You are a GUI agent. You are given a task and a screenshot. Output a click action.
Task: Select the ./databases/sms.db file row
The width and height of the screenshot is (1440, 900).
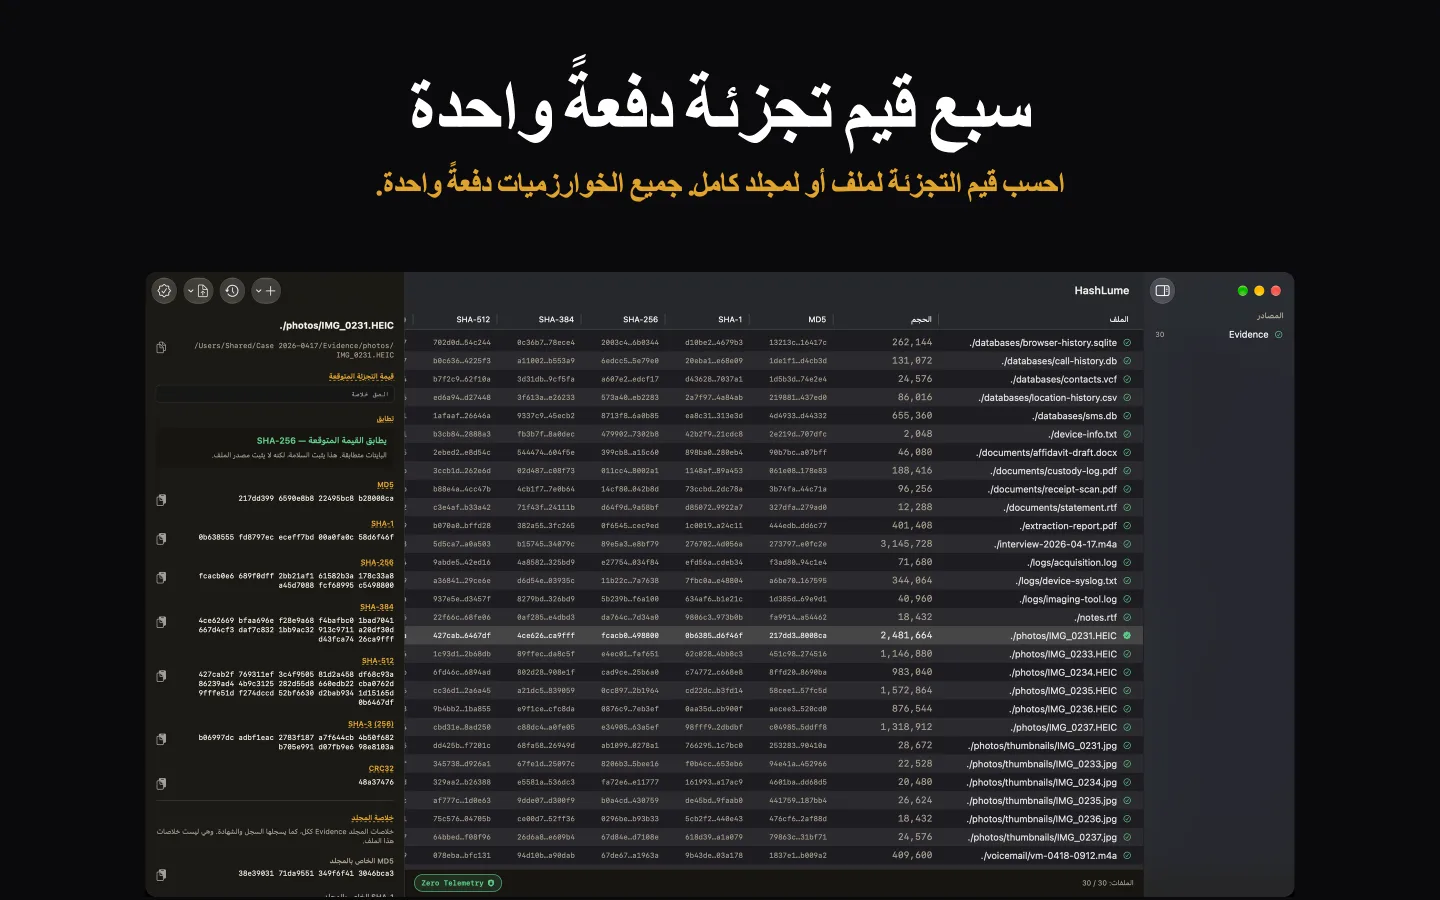point(773,416)
